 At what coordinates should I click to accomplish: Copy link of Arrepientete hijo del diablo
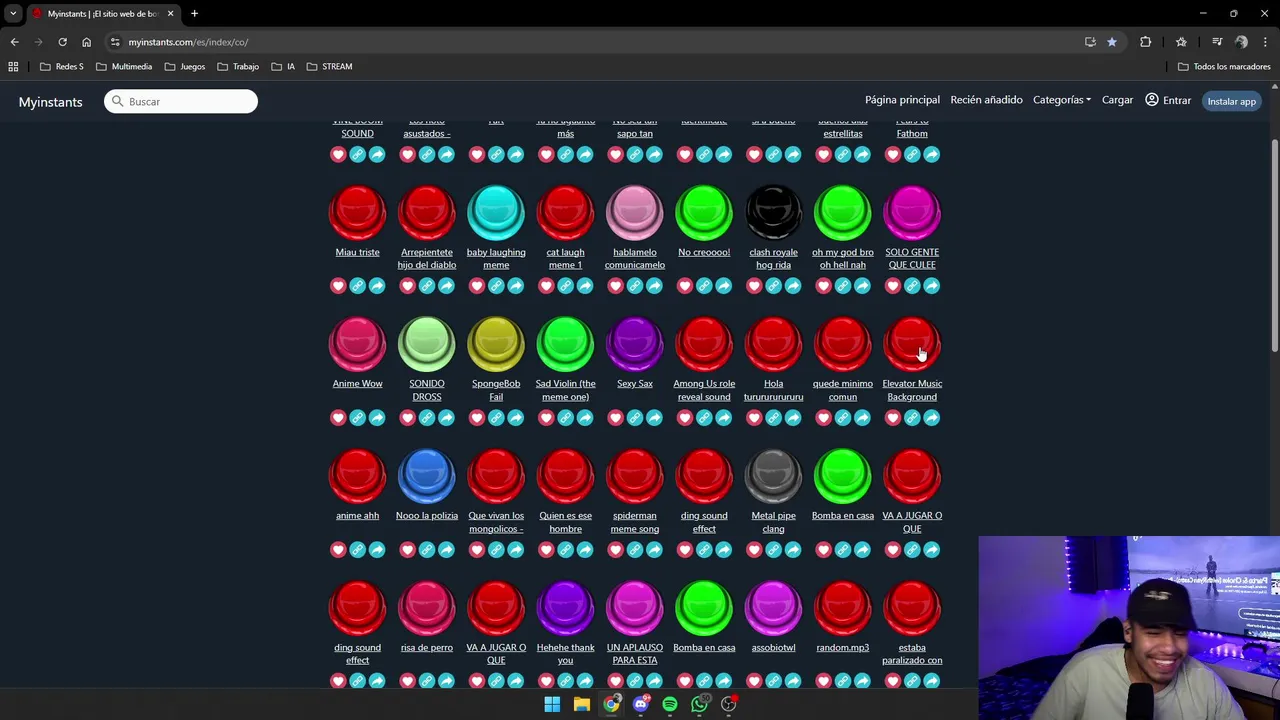tap(427, 286)
